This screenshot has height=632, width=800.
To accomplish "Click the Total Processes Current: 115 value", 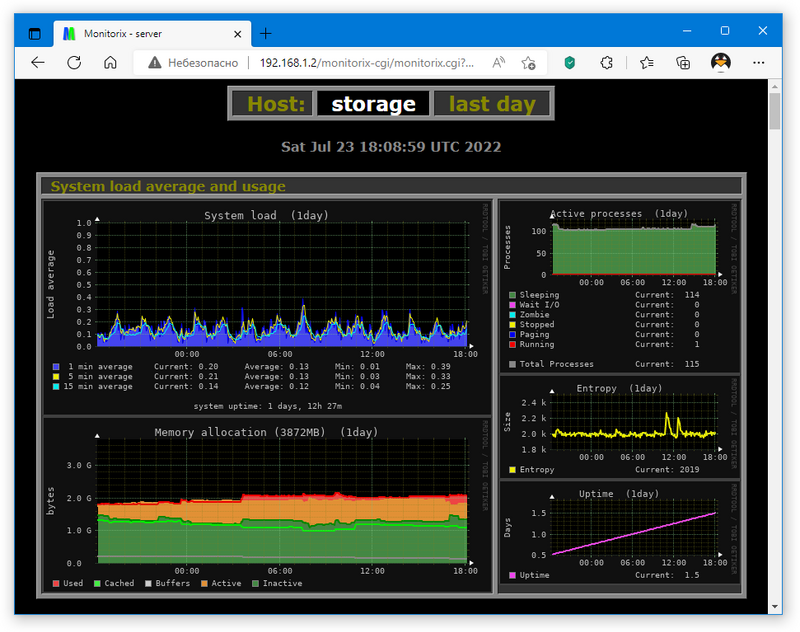I will [667, 364].
